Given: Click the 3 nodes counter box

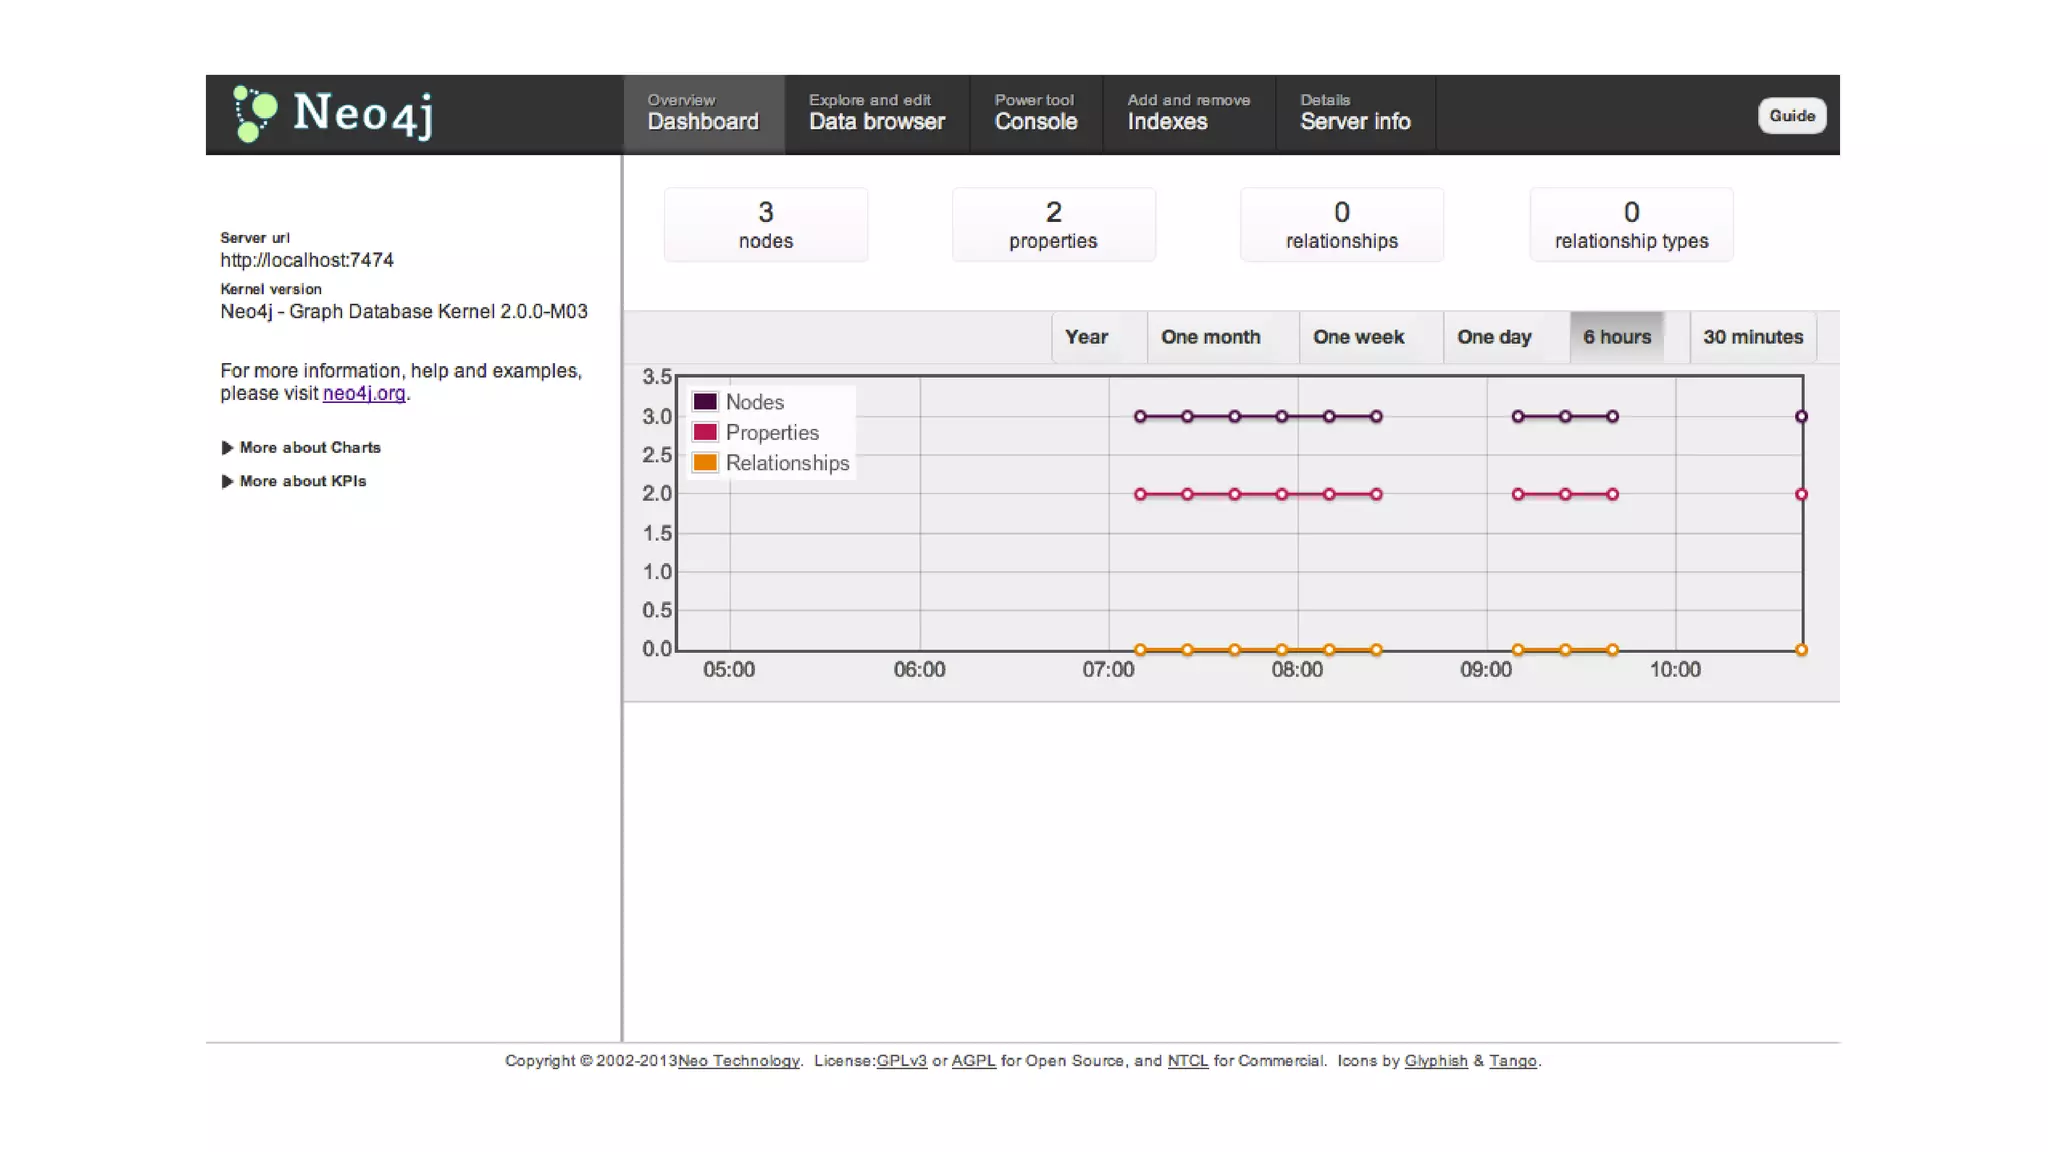Looking at the screenshot, I should 765,225.
